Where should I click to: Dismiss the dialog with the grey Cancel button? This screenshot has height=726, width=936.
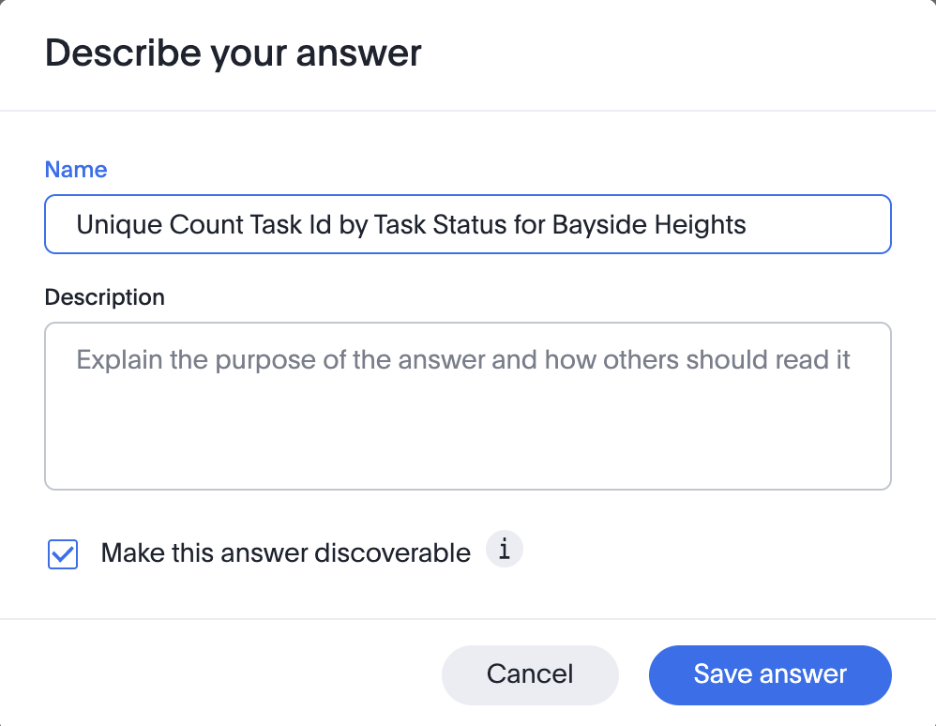click(530, 674)
